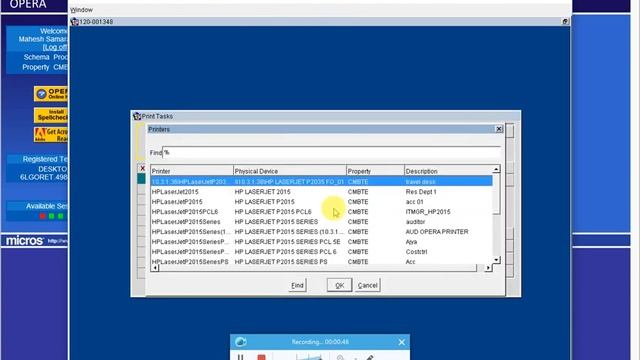Click the 'Costctrl' description cell
Screen dimensions: 640x360
416,252
